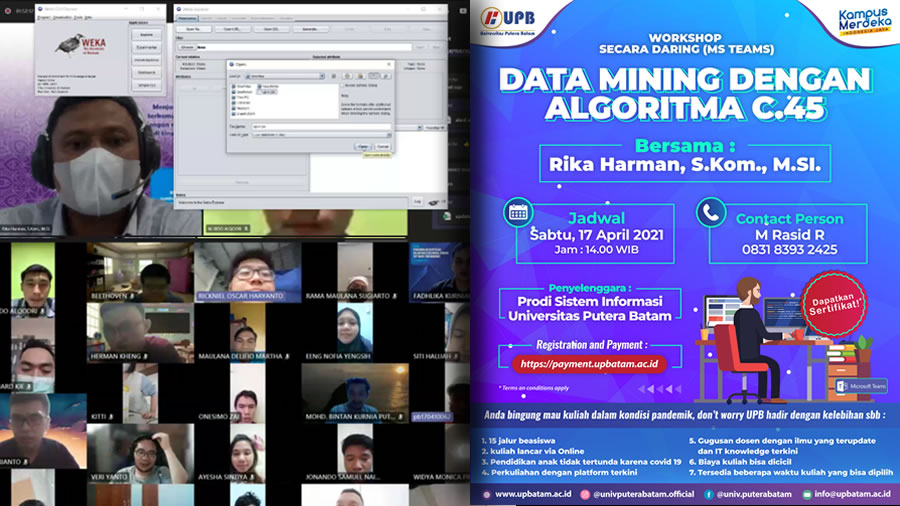Click the File Name input field

(320, 127)
